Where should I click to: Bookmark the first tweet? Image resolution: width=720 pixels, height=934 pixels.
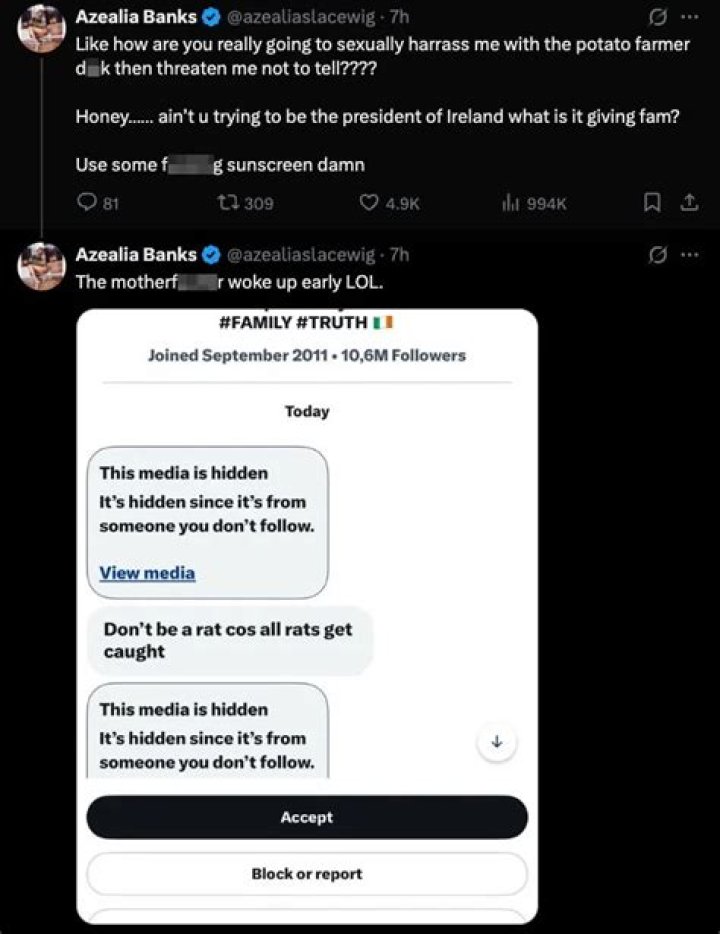pos(651,203)
